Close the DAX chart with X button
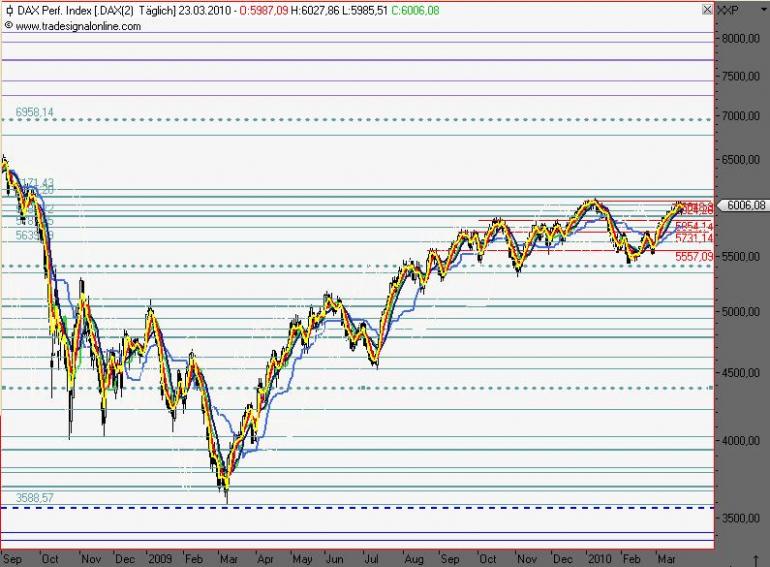The width and height of the screenshot is (770, 567). tap(707, 9)
